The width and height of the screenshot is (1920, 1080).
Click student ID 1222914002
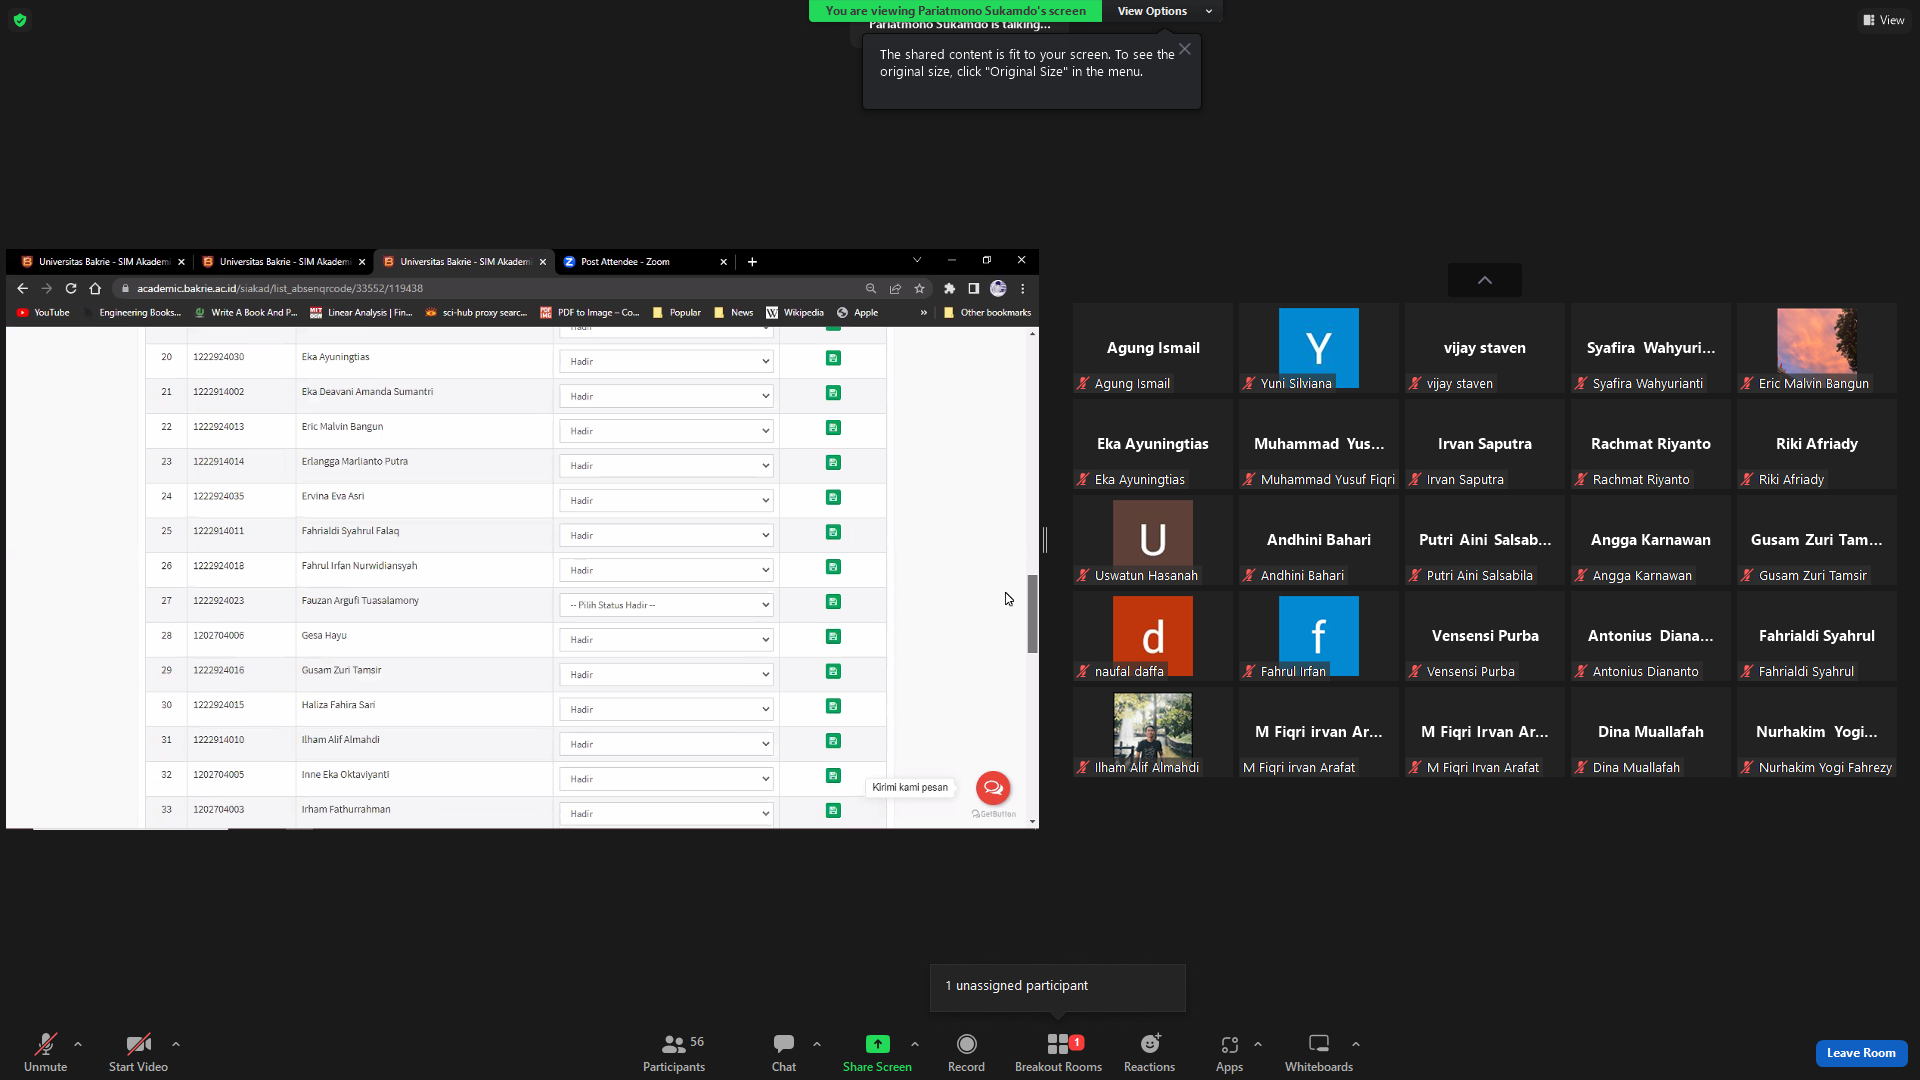218,392
